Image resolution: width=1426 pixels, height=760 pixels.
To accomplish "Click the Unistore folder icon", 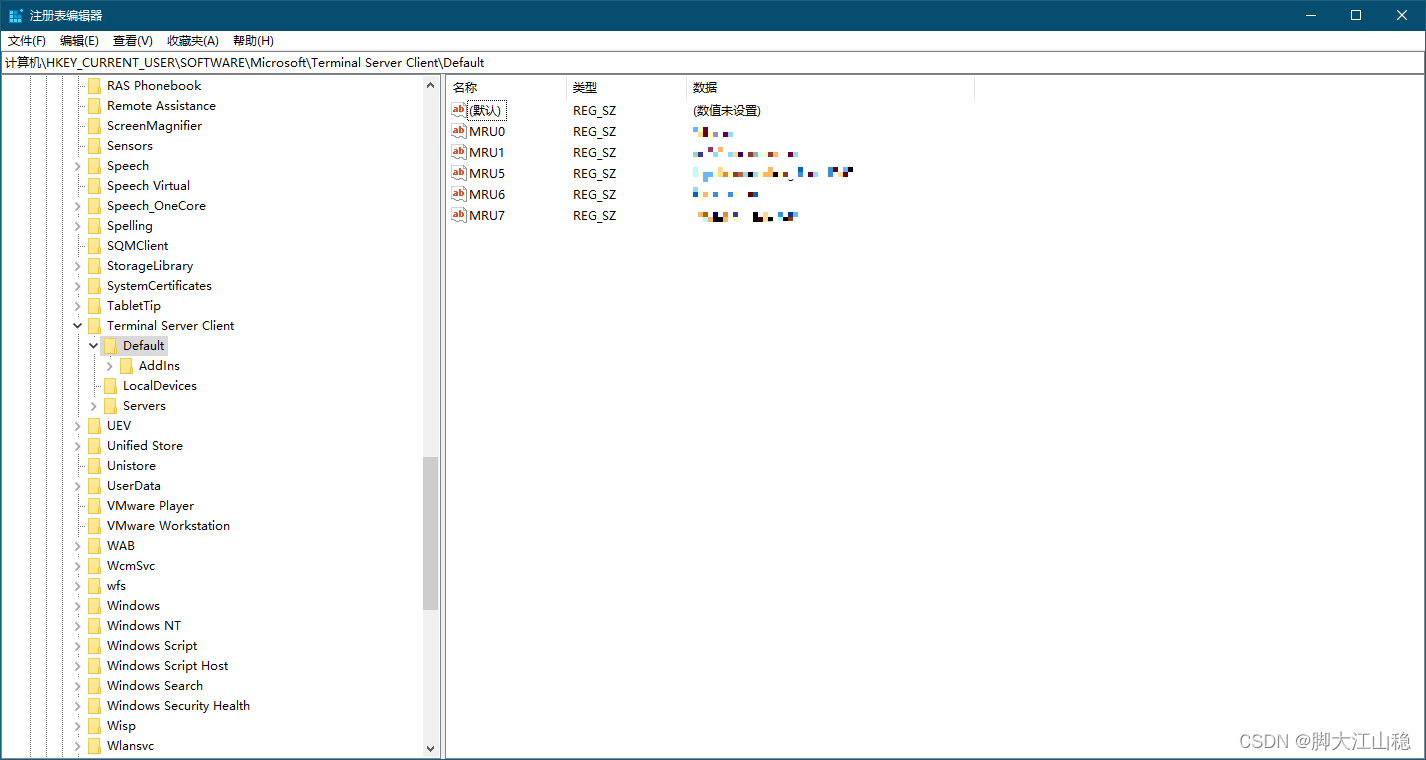I will pyautogui.click(x=94, y=466).
